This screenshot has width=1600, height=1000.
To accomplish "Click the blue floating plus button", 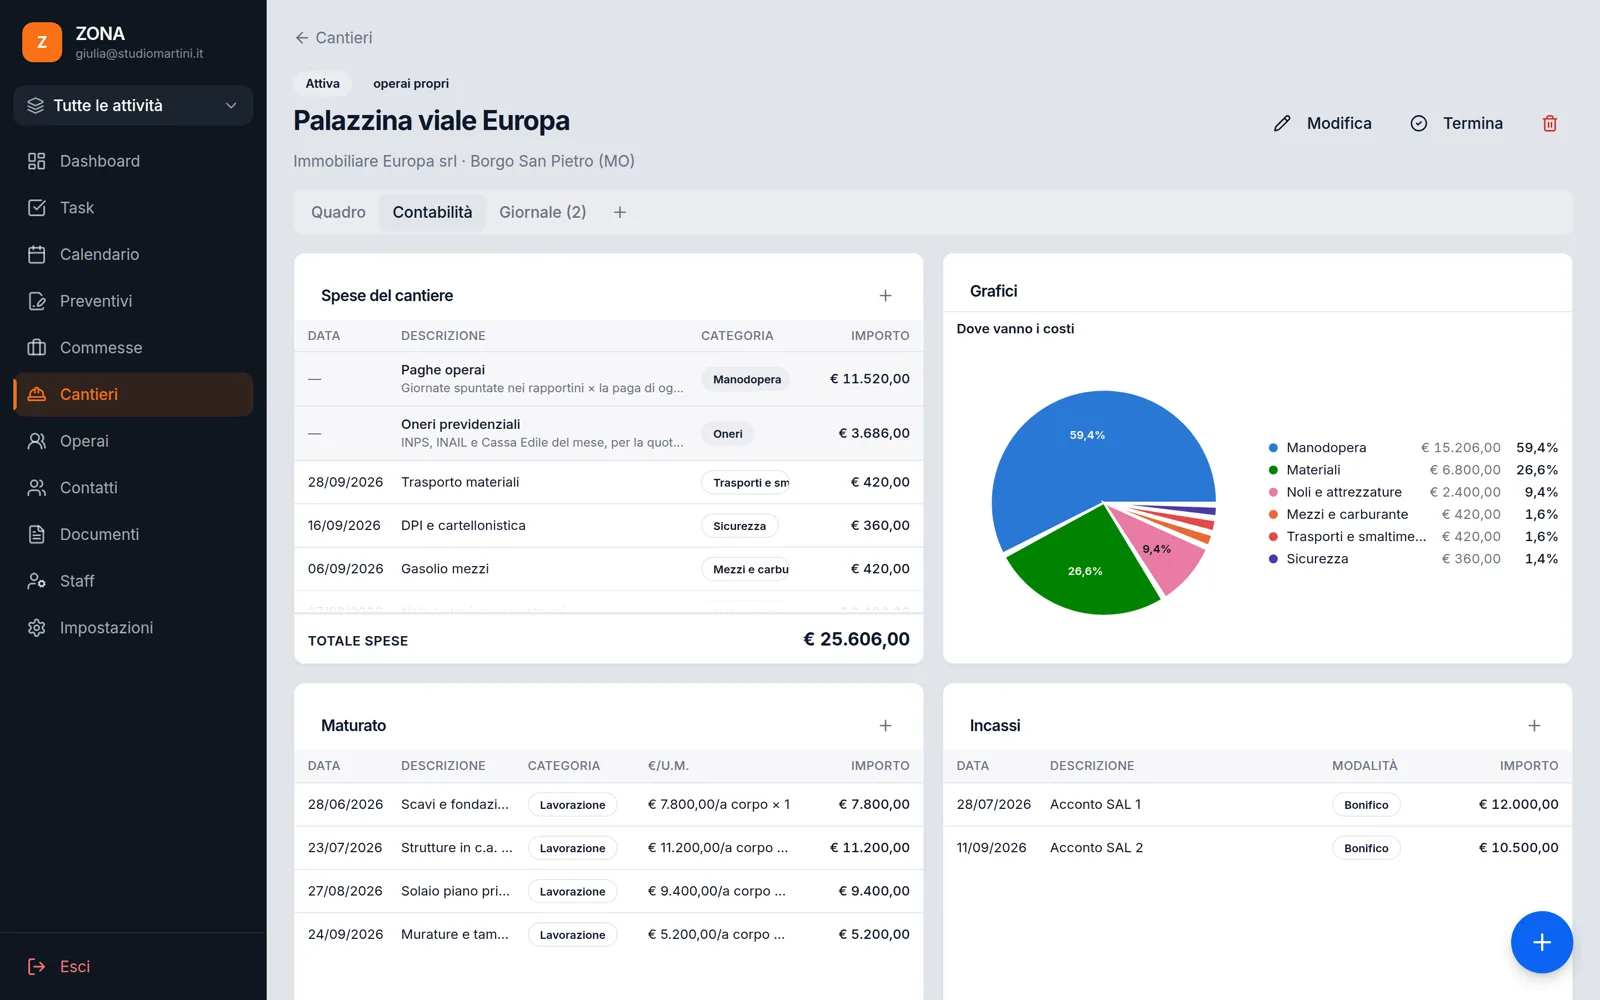I will pos(1542,942).
